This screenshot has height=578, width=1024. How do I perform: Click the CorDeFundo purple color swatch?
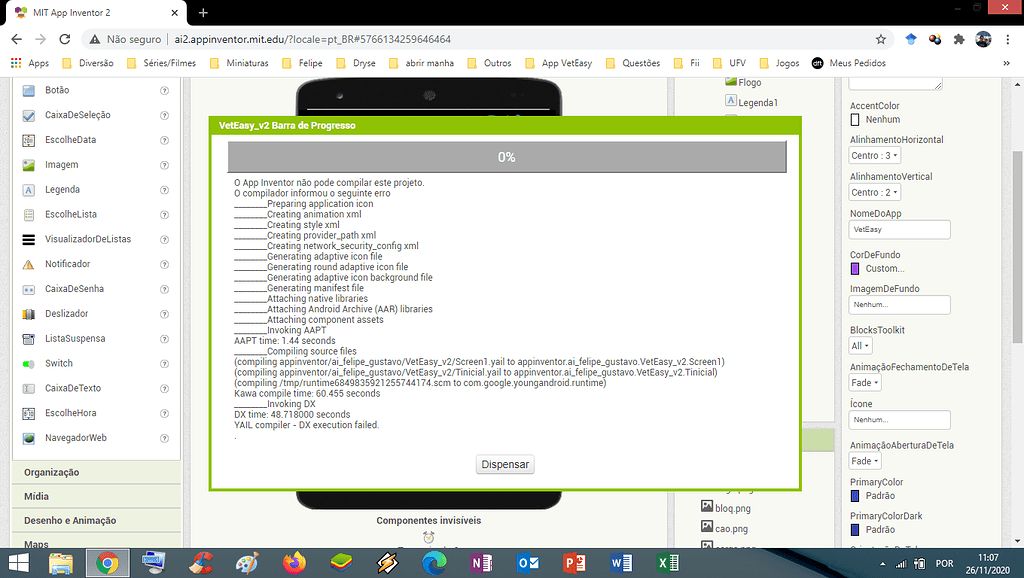point(855,268)
